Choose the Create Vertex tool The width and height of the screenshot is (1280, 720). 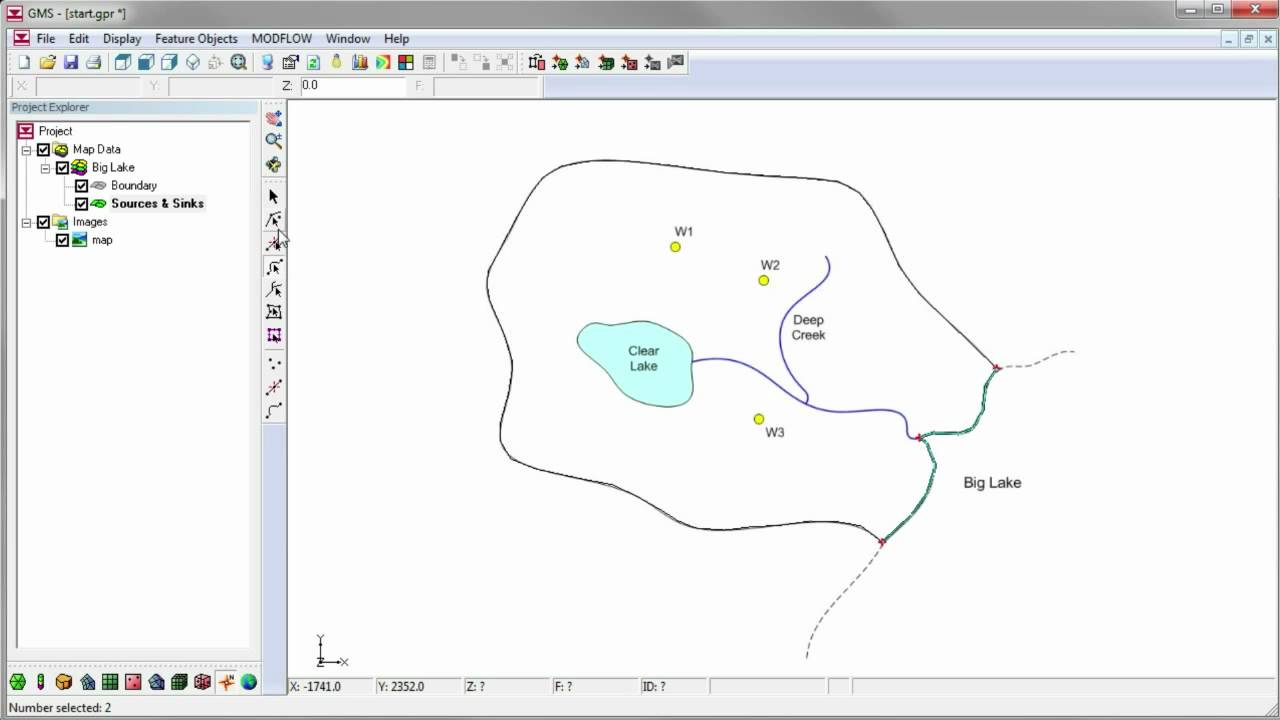tap(274, 387)
